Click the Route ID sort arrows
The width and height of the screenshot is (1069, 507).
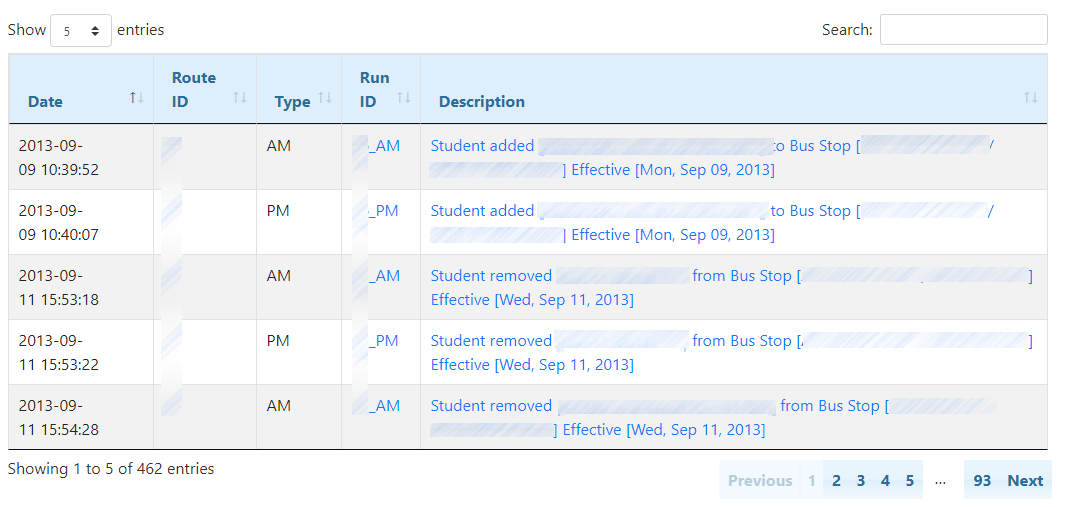tap(240, 97)
